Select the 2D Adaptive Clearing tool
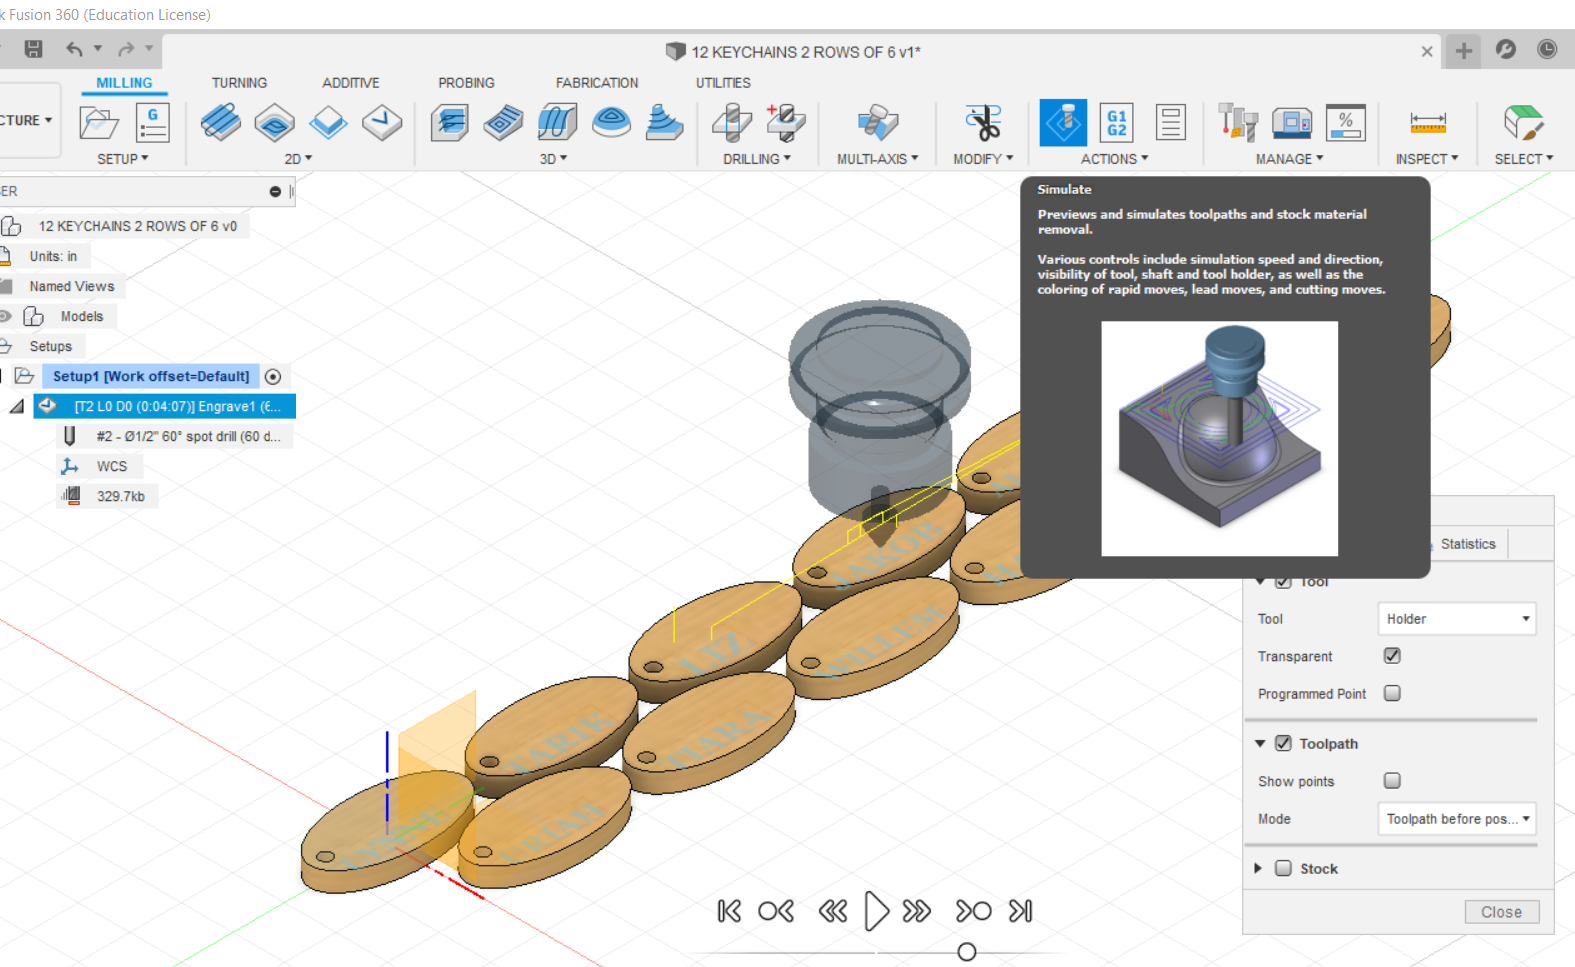 click(x=221, y=123)
